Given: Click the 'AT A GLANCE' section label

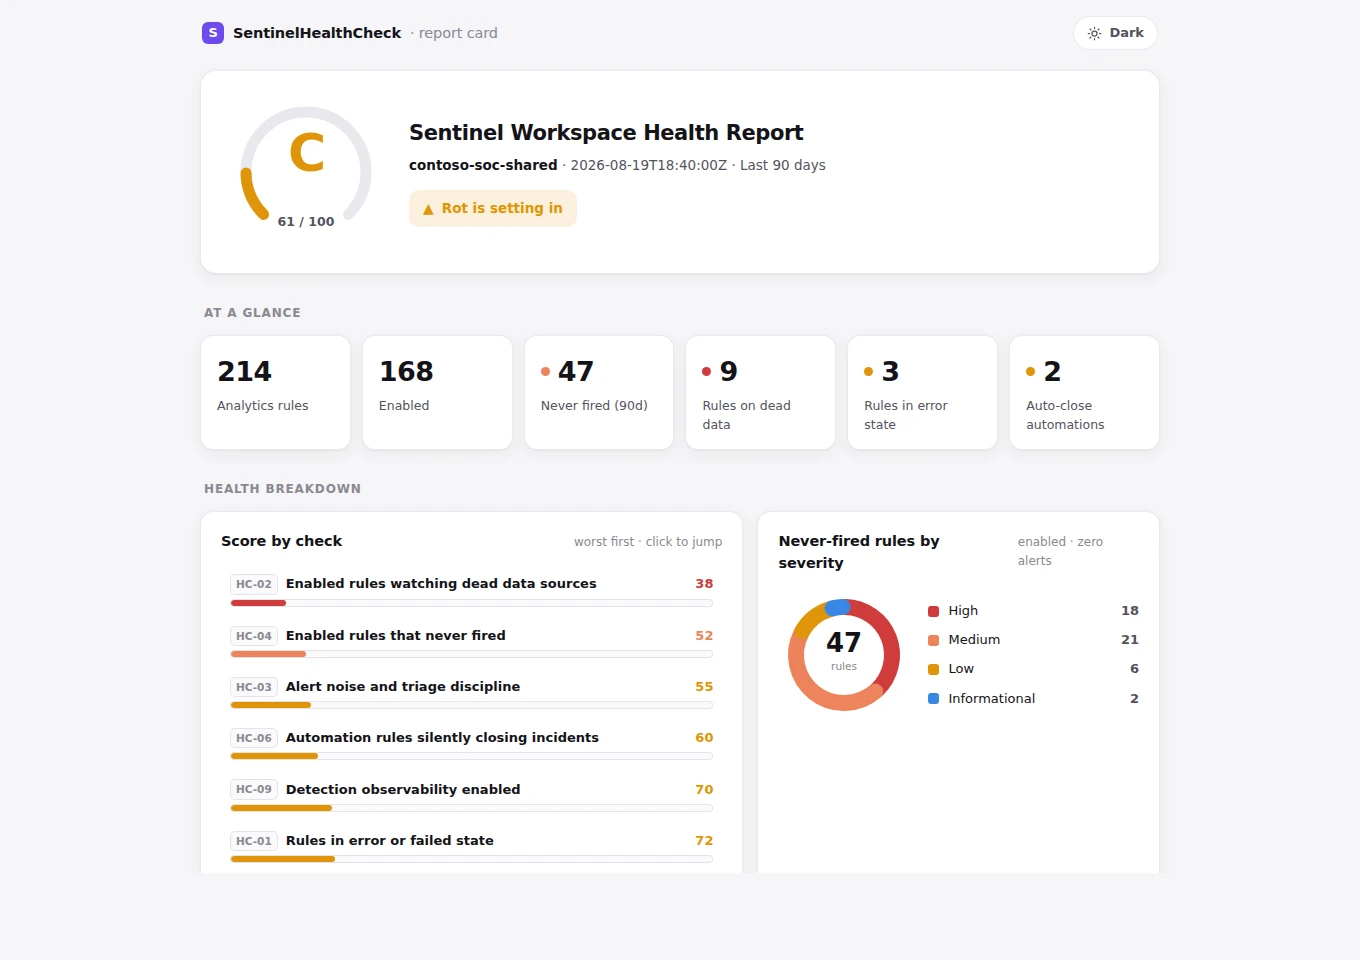Looking at the screenshot, I should pos(252,313).
